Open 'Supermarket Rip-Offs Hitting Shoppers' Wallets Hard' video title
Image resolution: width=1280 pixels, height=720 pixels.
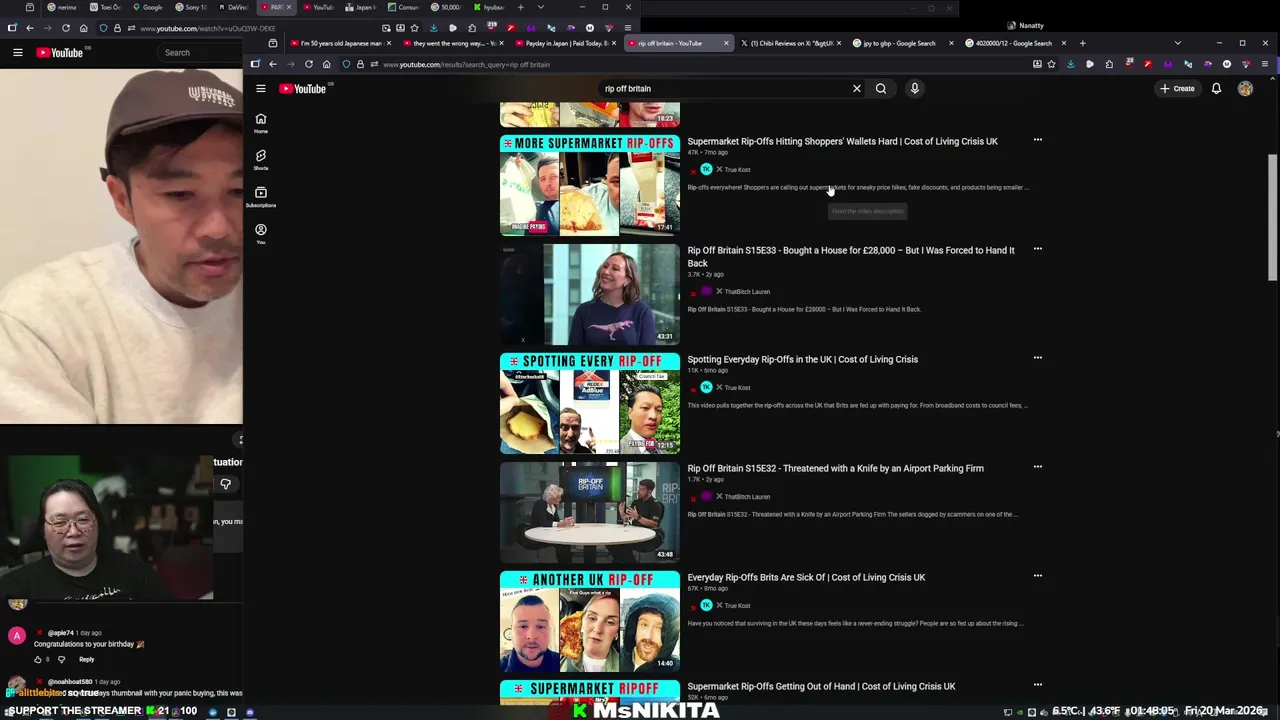tap(842, 141)
